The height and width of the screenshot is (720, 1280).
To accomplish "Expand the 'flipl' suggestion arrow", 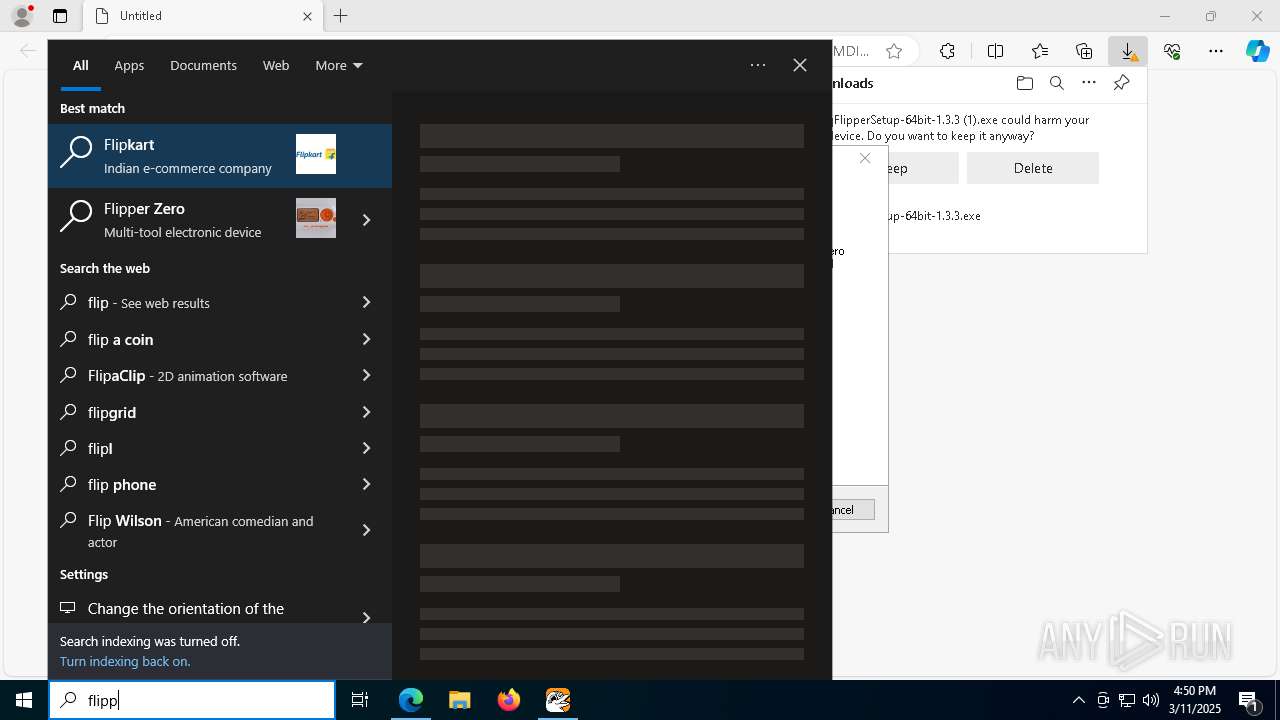I will 367,448.
